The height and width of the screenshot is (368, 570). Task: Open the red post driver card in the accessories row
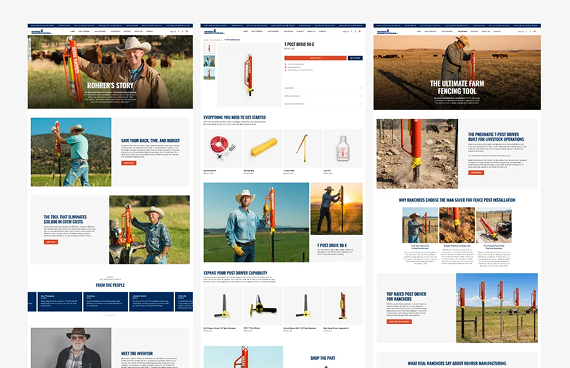(x=343, y=308)
